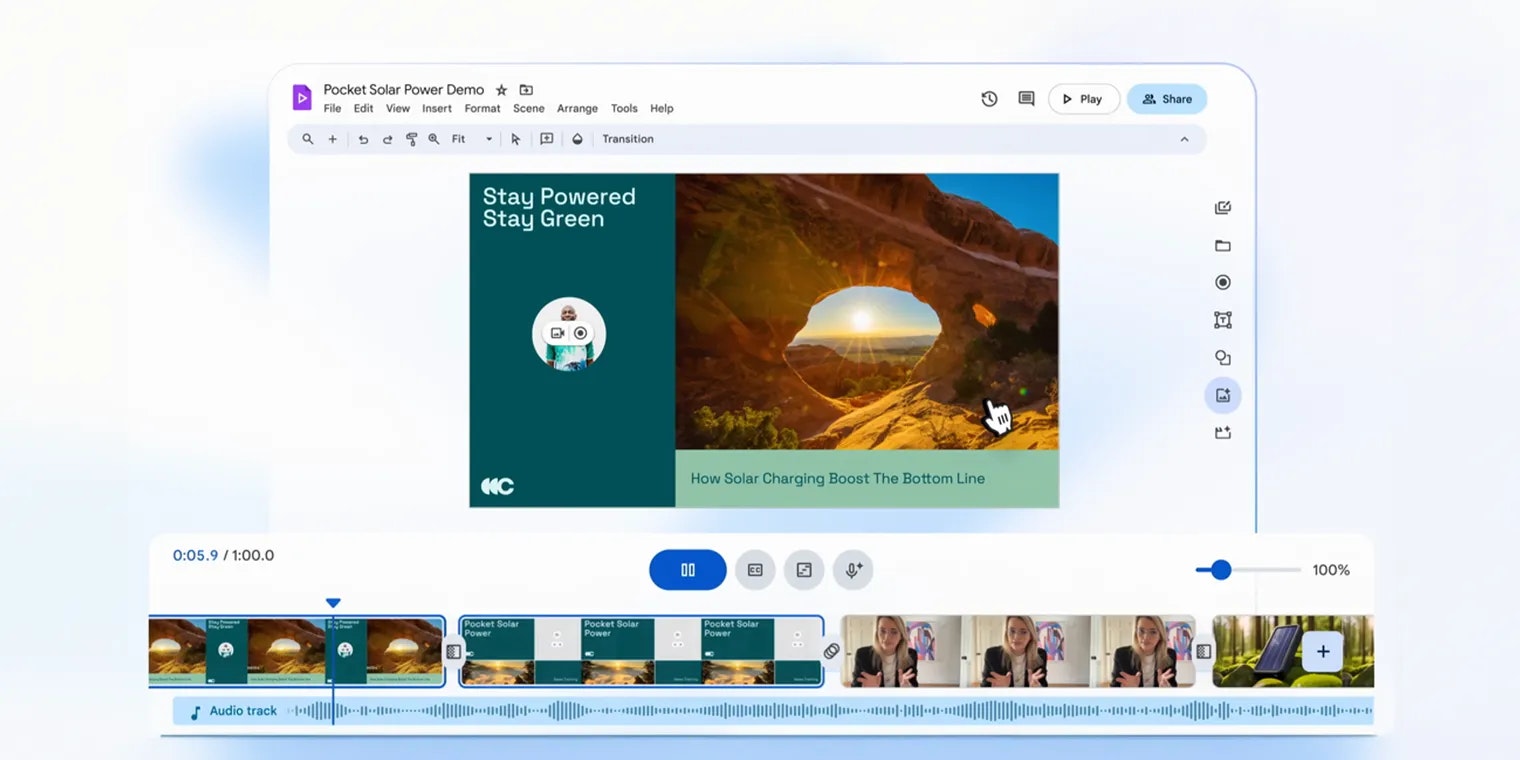Open the Insert menu
The height and width of the screenshot is (760, 1520).
coord(437,109)
